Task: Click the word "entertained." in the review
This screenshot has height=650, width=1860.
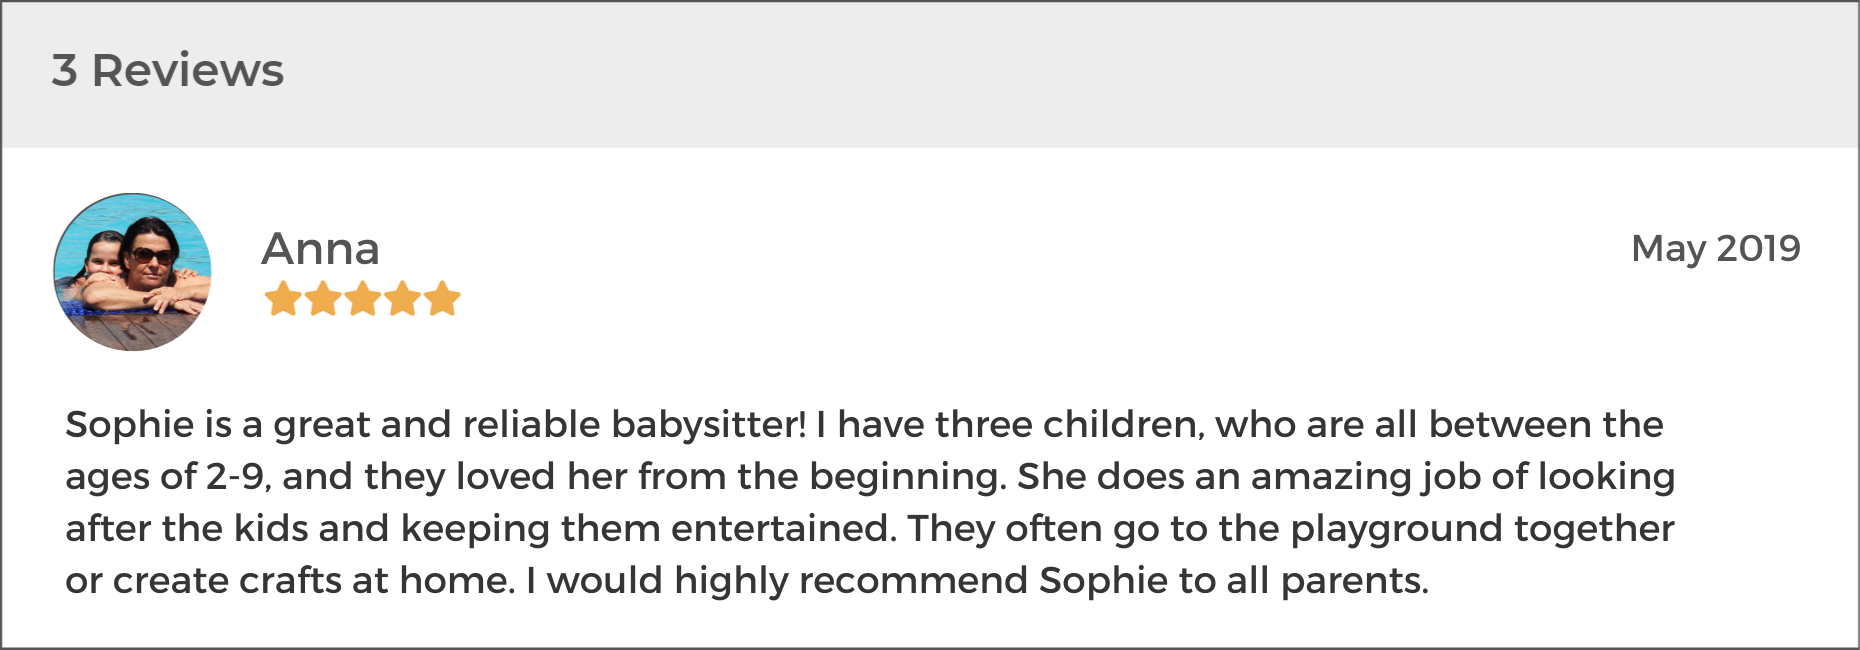Action: pyautogui.click(x=783, y=529)
